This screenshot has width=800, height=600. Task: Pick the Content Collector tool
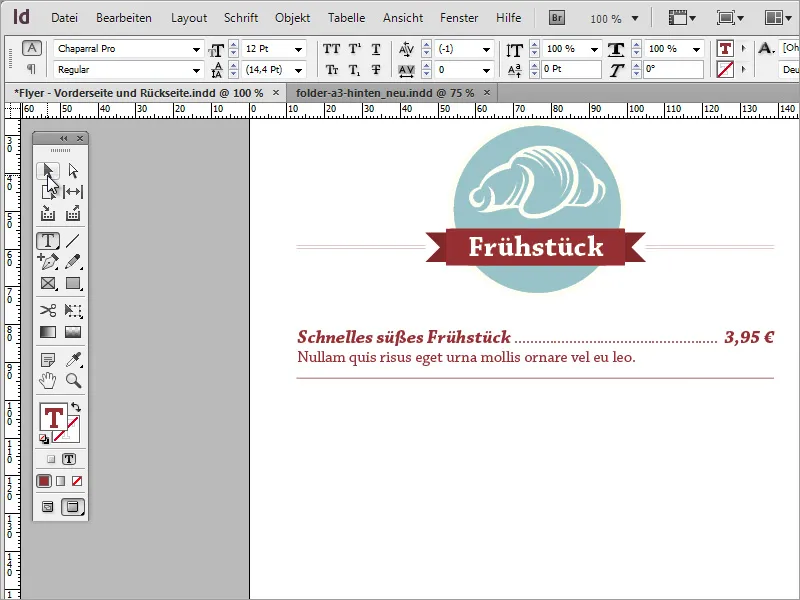(48, 213)
